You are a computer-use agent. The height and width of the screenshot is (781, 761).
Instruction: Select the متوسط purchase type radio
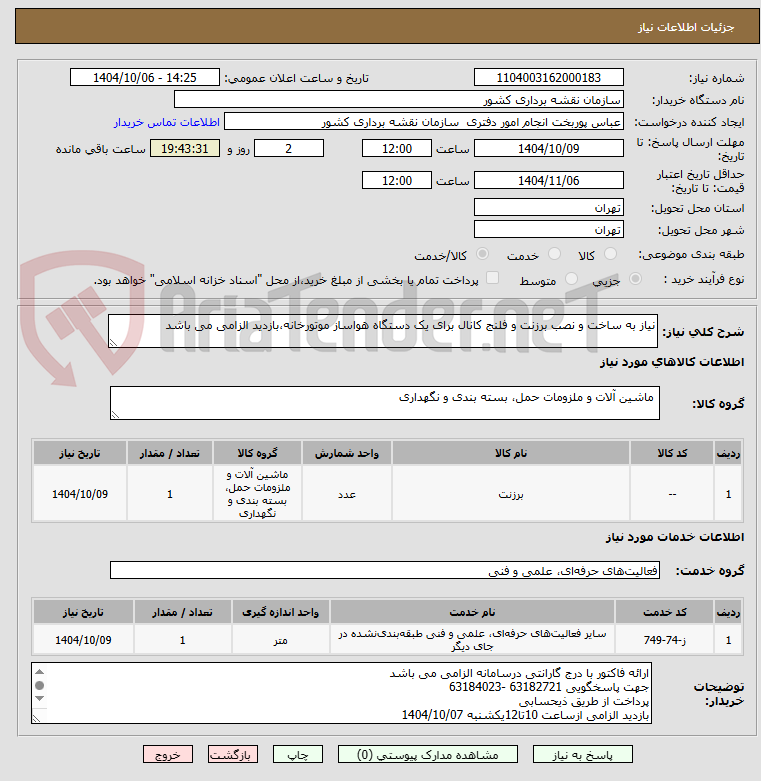(571, 279)
